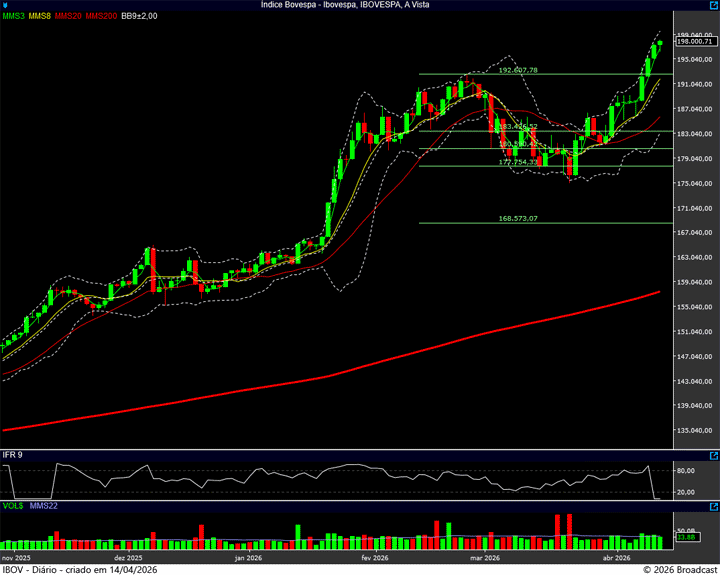Select the MMS20 indicator label
Screen dimensions: 720x575
68,16
